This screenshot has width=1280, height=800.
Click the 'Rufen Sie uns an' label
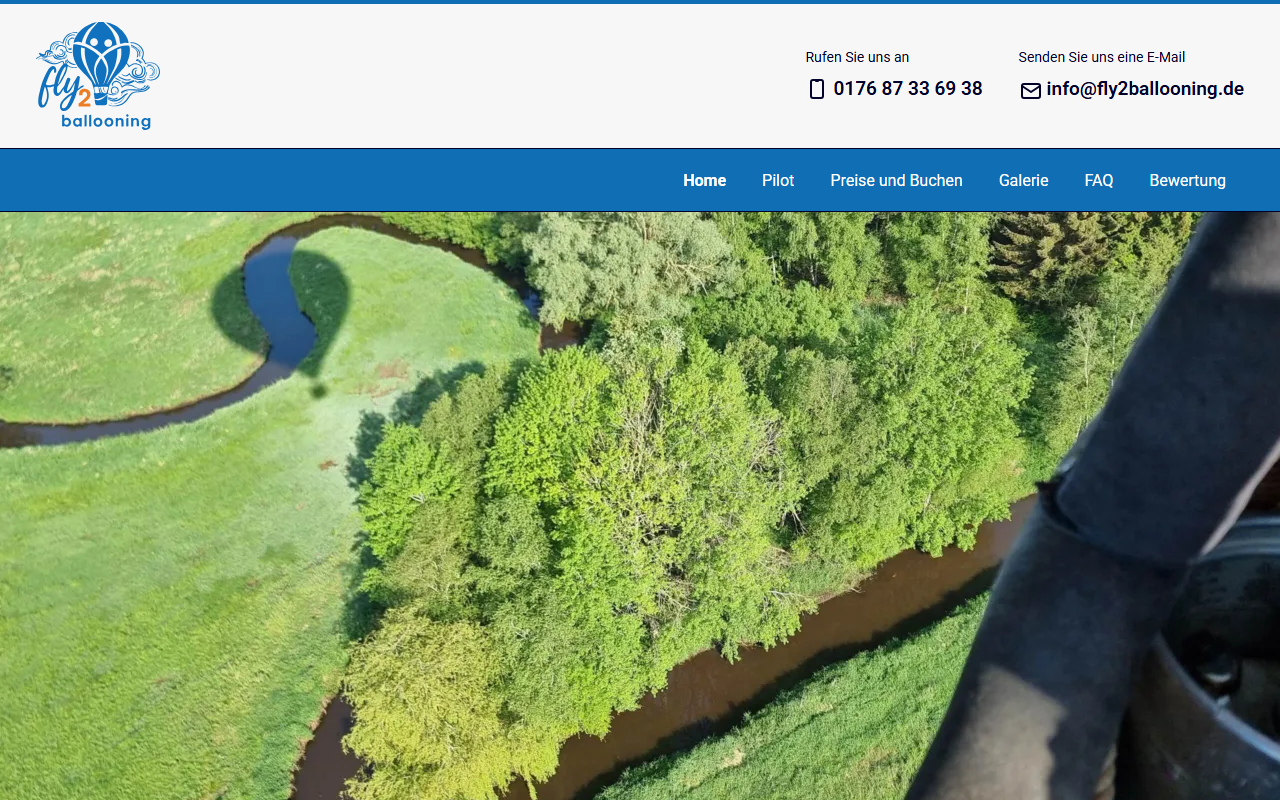point(857,58)
